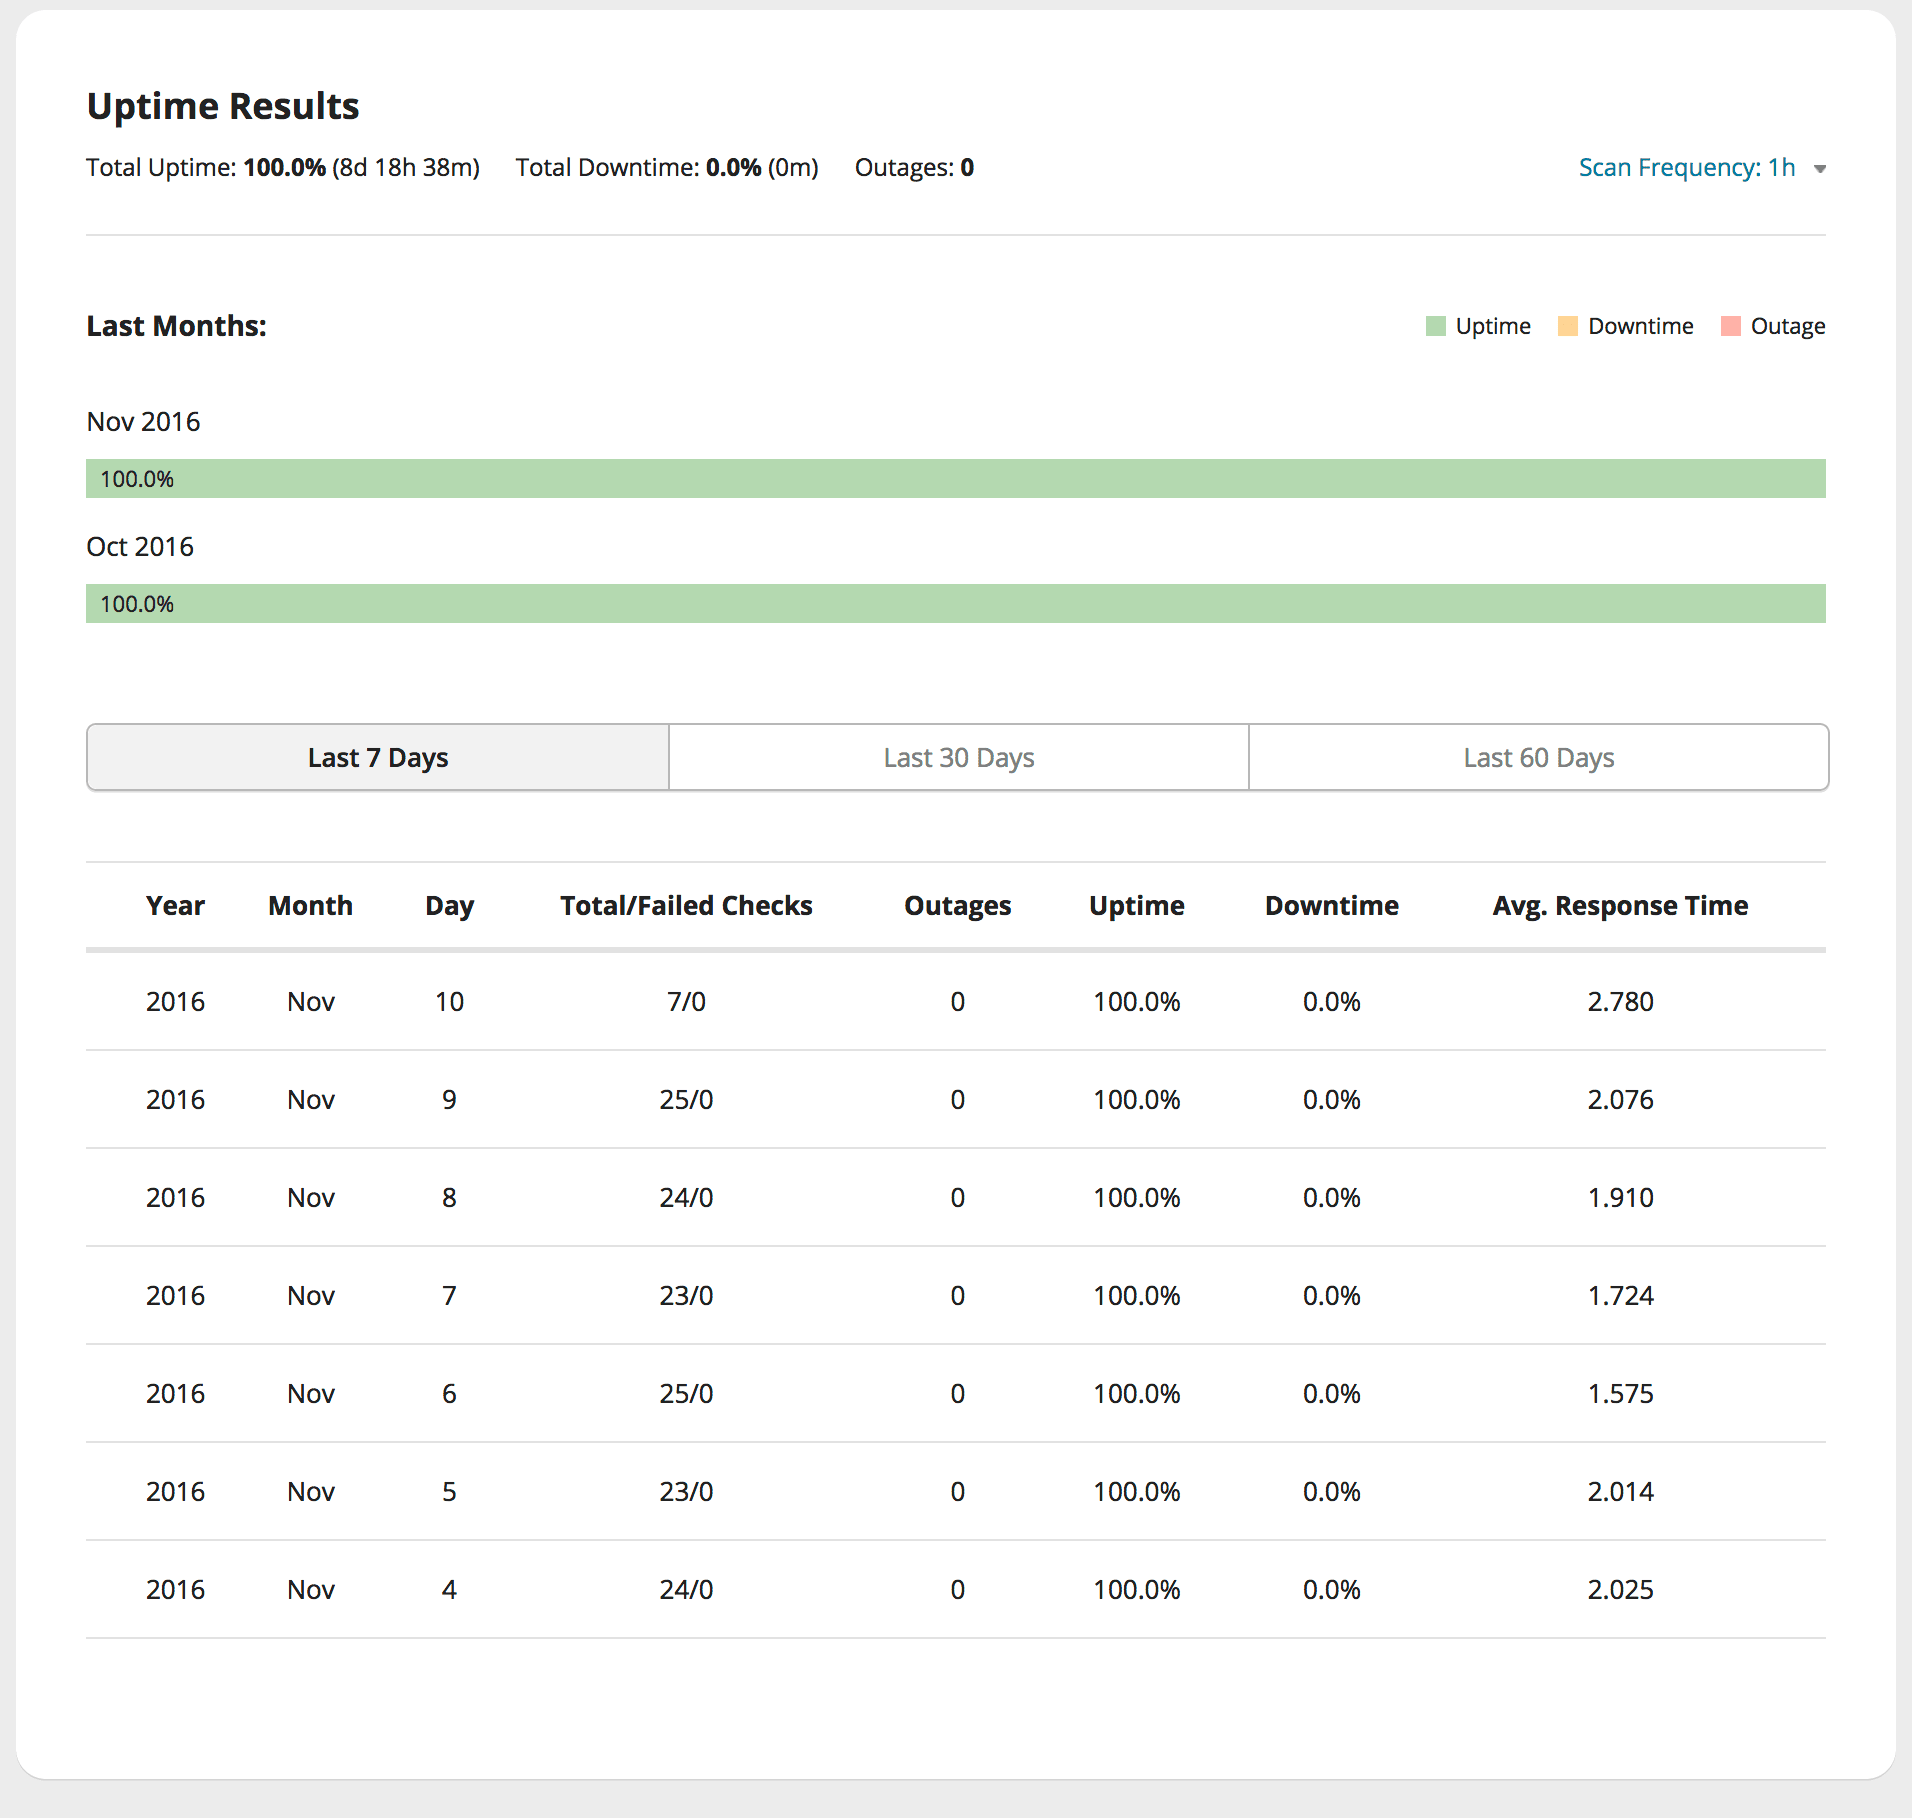
Task: Click the Day column header
Action: coord(449,906)
